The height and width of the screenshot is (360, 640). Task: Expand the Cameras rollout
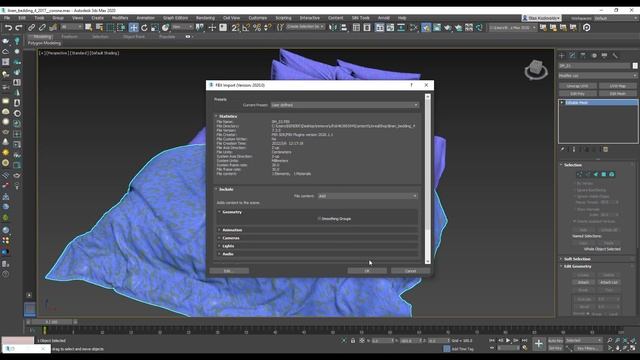tap(220, 238)
